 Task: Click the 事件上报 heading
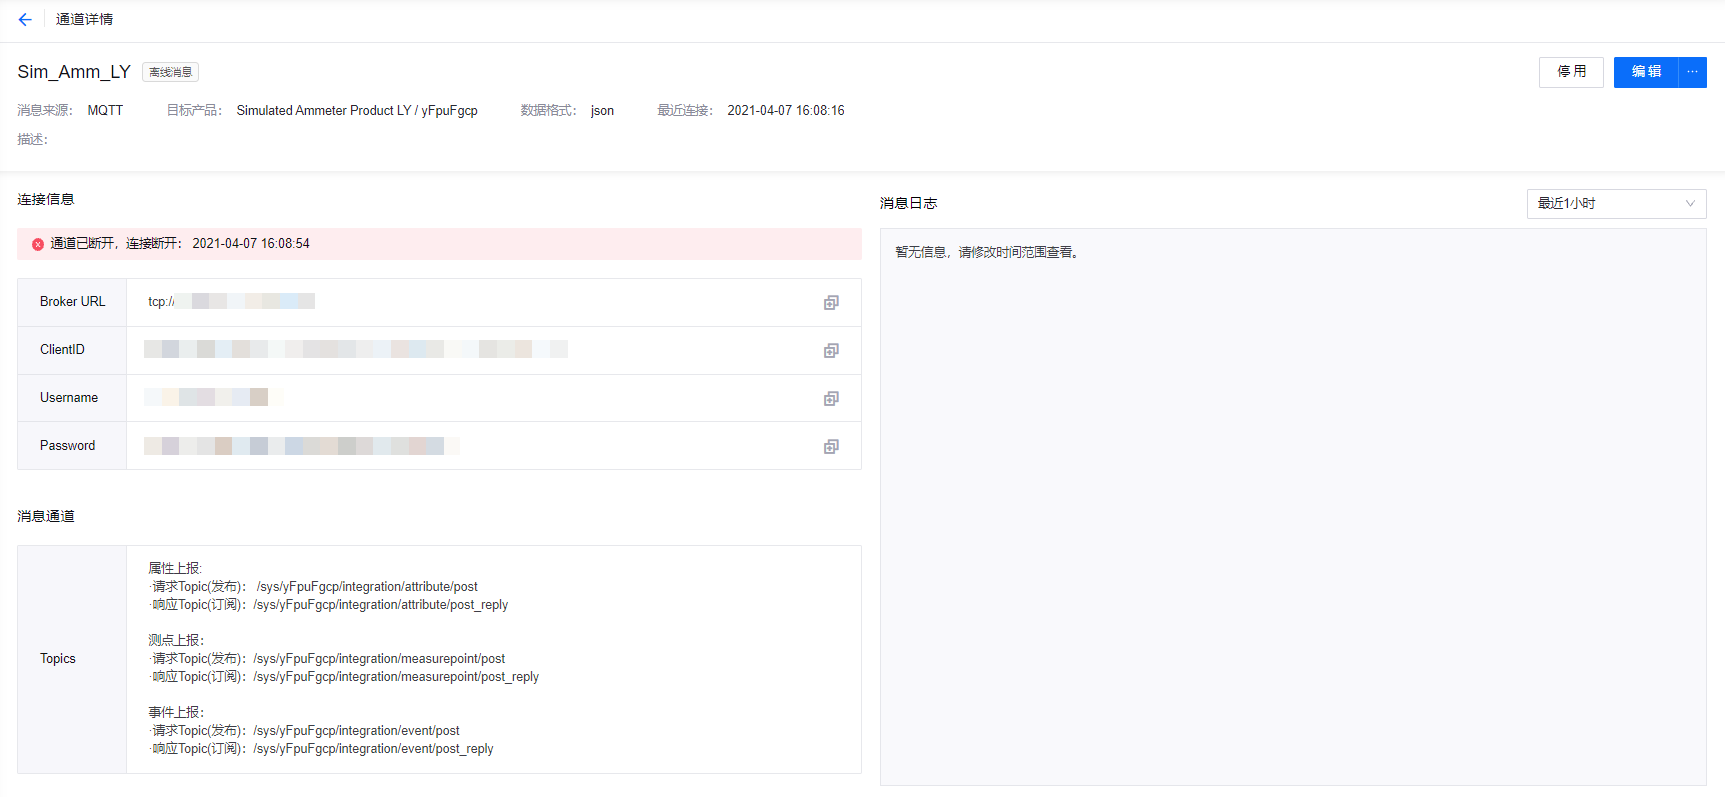point(175,712)
